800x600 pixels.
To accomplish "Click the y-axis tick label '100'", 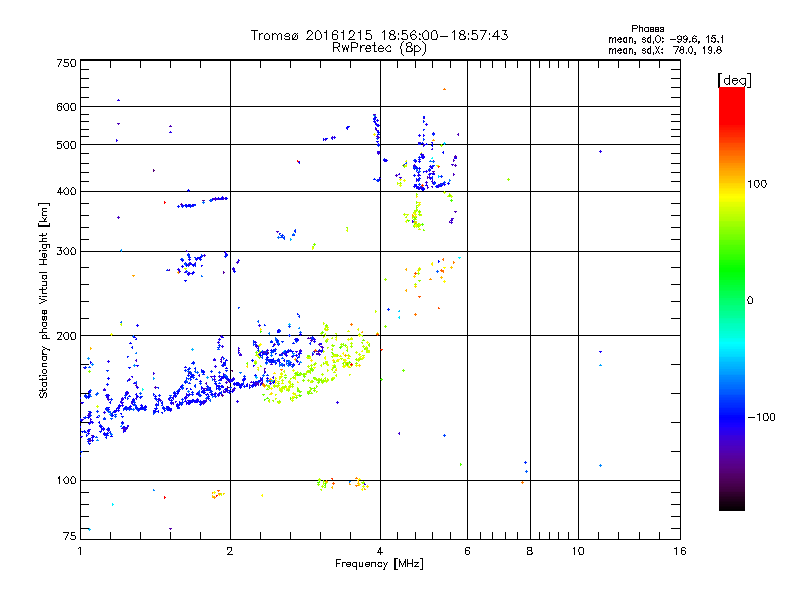I will click(66, 480).
